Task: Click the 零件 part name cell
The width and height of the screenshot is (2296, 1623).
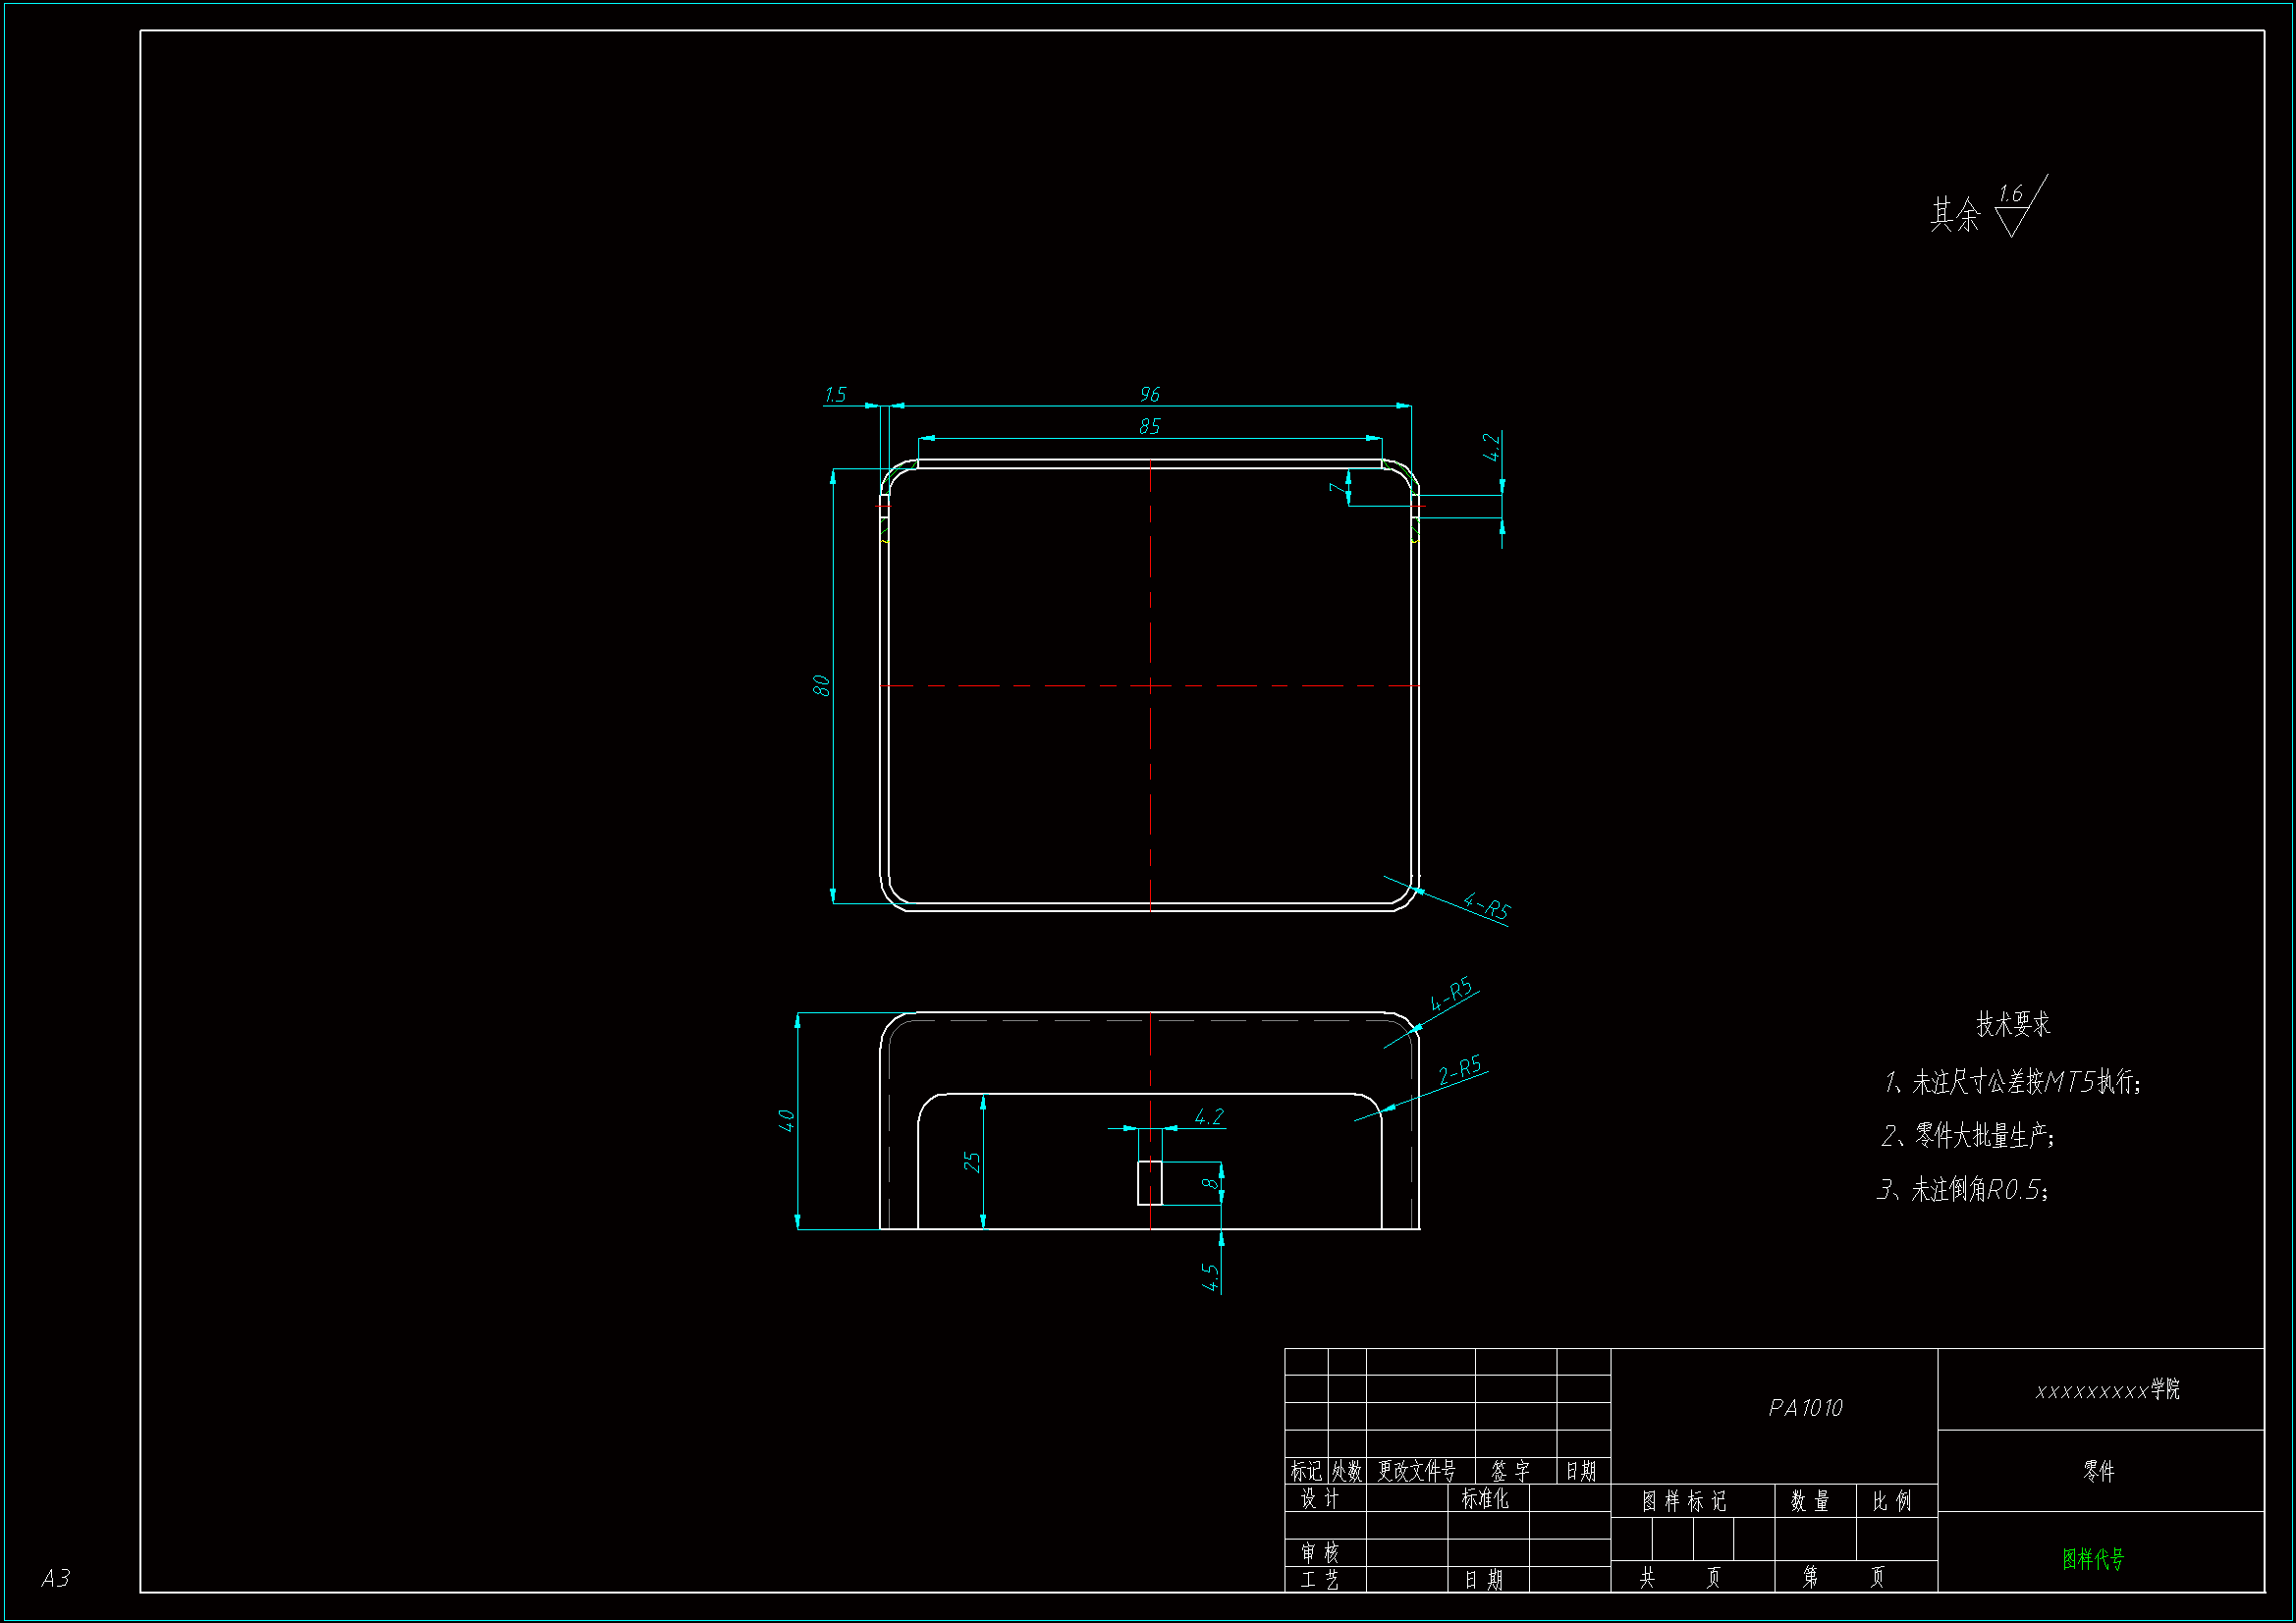Action: click(2099, 1471)
